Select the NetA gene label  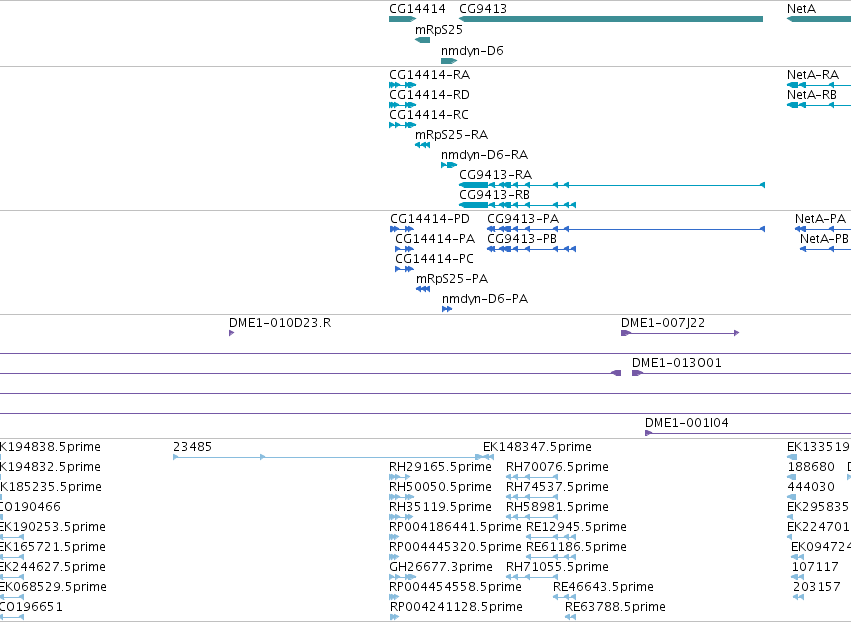click(x=801, y=9)
